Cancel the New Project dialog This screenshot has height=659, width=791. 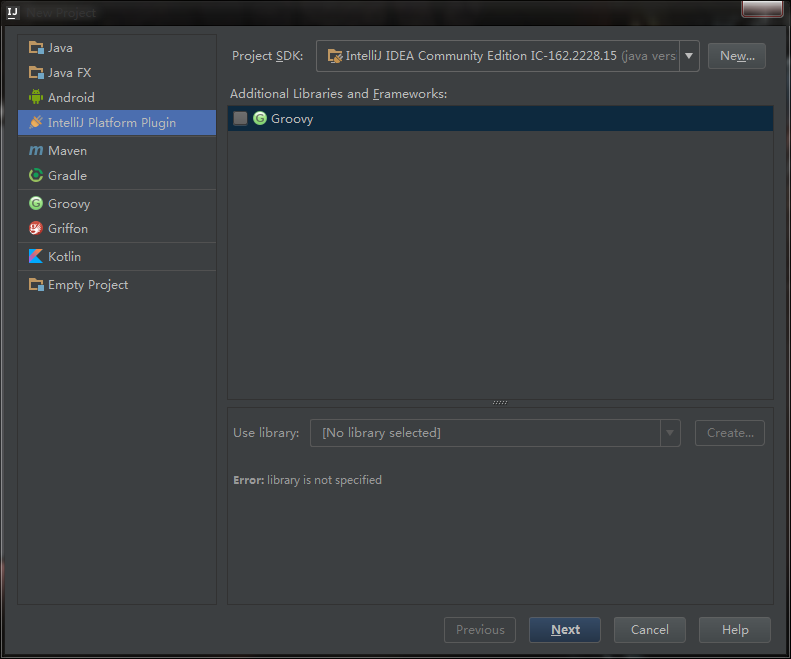650,630
